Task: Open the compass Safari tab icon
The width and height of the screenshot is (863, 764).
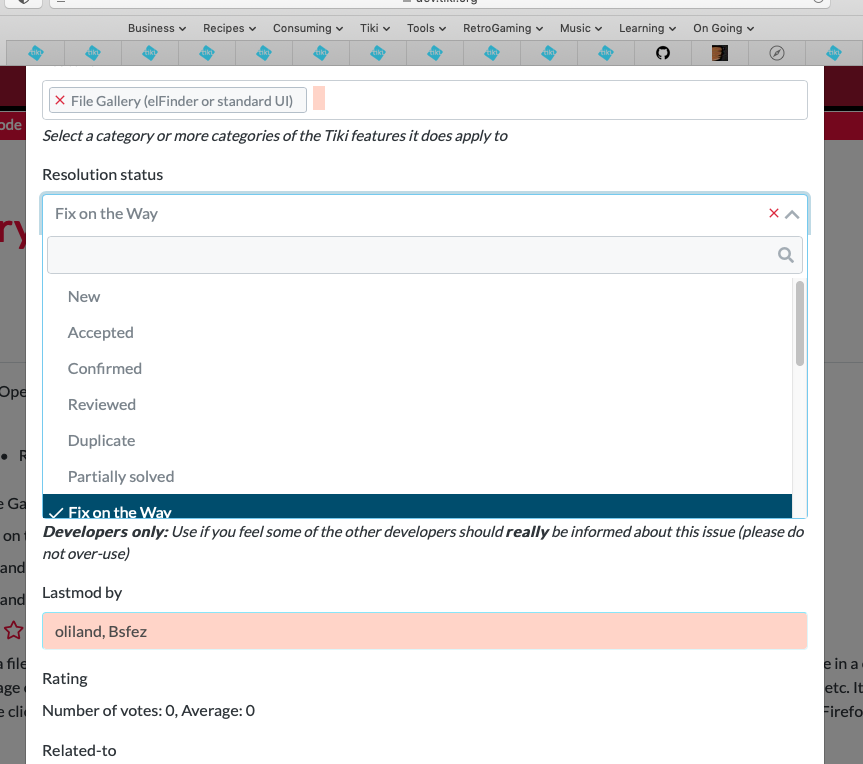Action: (777, 53)
